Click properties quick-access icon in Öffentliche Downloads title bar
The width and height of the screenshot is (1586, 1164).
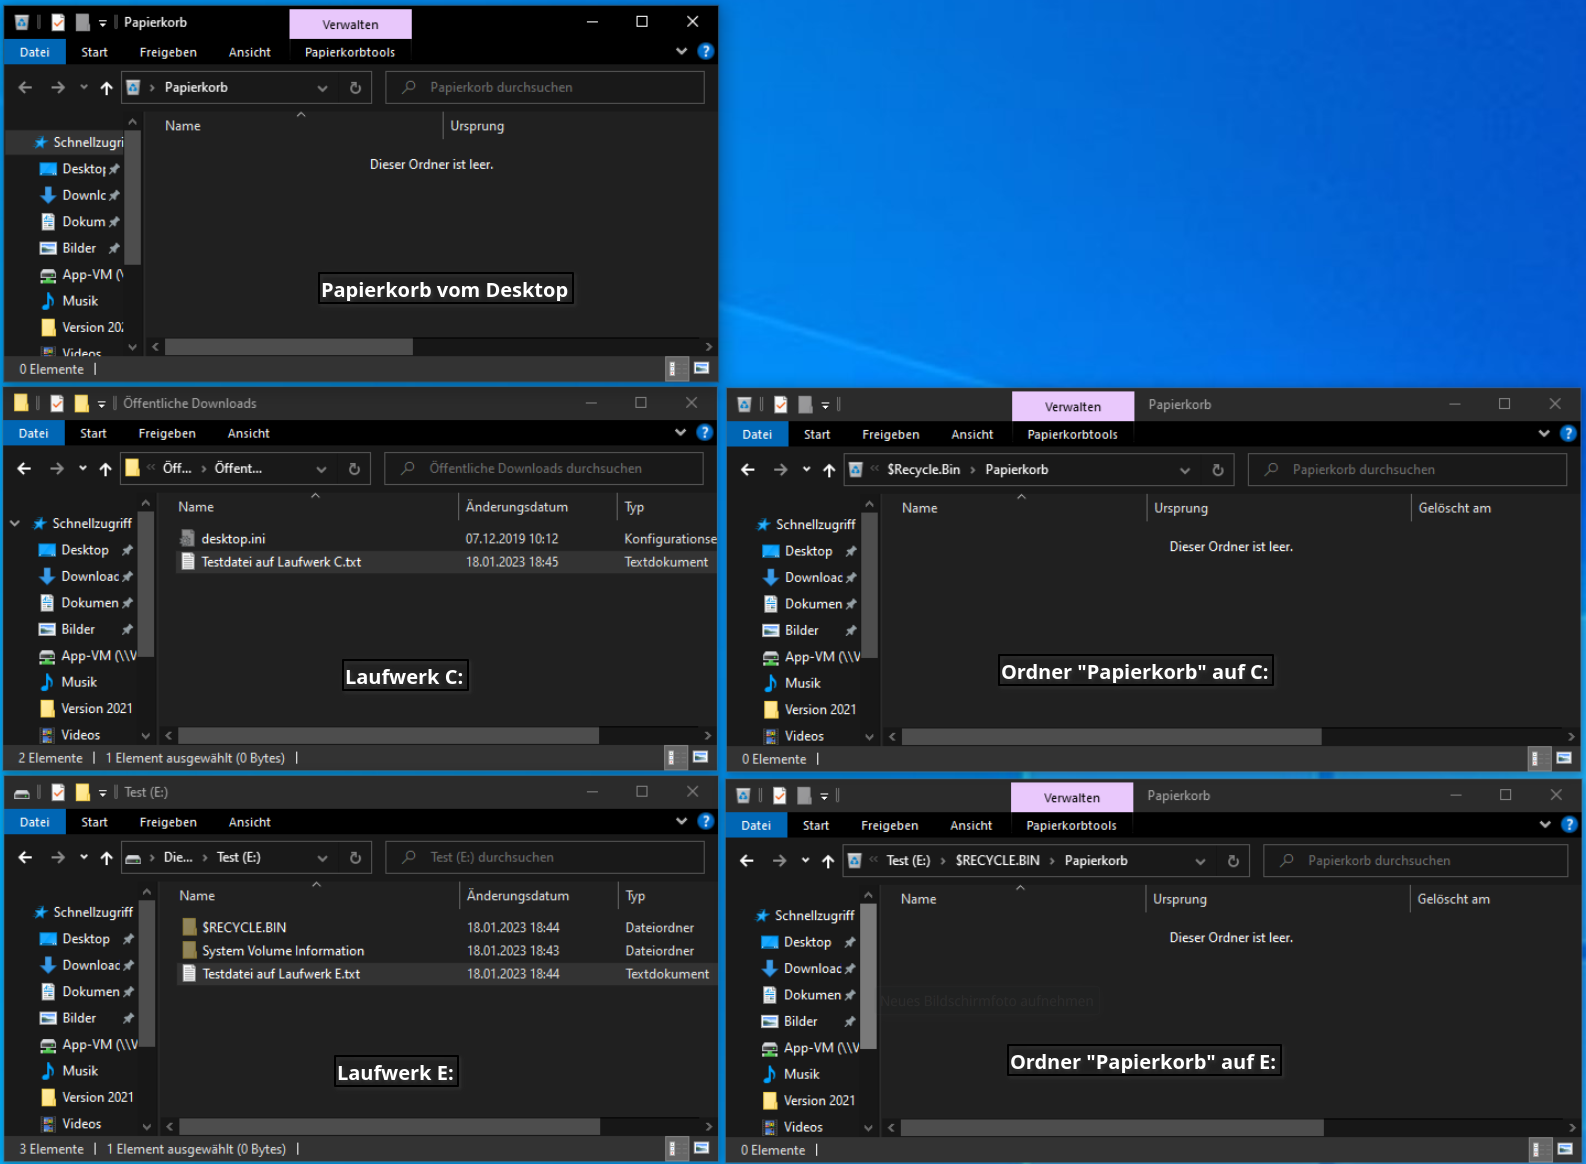point(57,403)
